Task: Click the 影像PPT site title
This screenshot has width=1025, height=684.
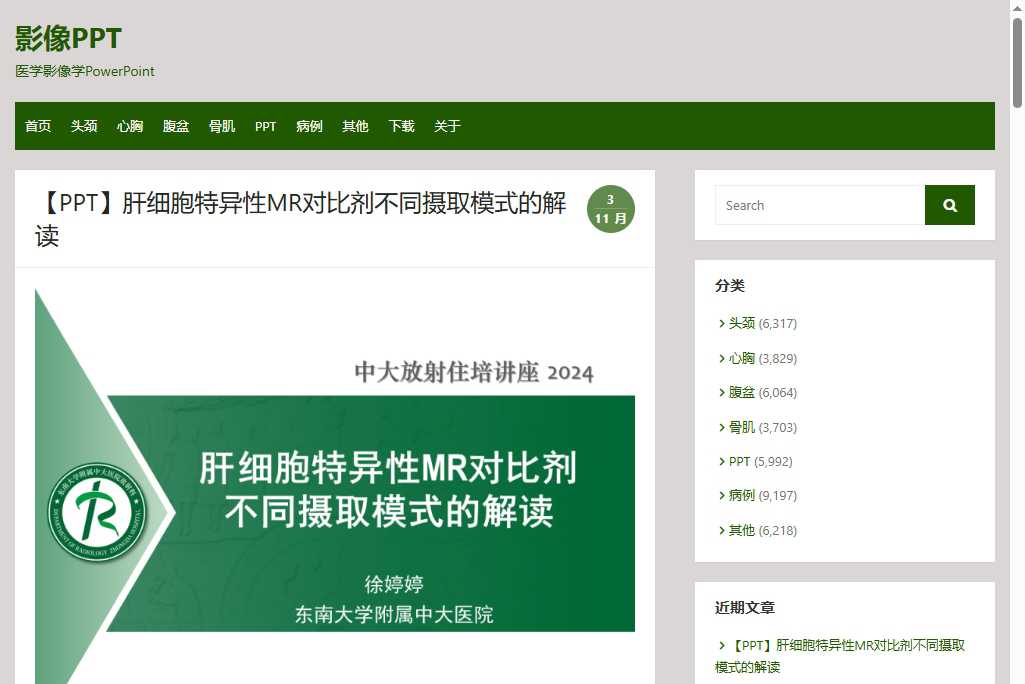Action: 68,38
